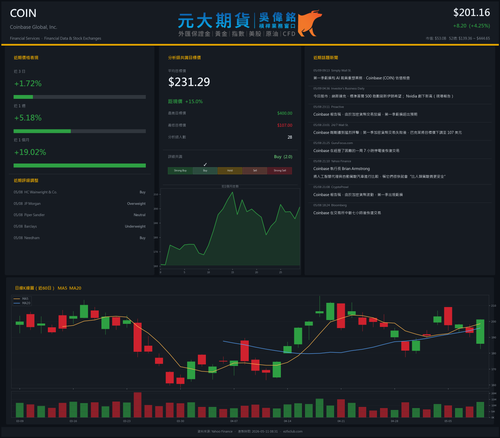Click the Financial Services sector line
Viewport: 500px width, 438px height.
tap(55, 38)
